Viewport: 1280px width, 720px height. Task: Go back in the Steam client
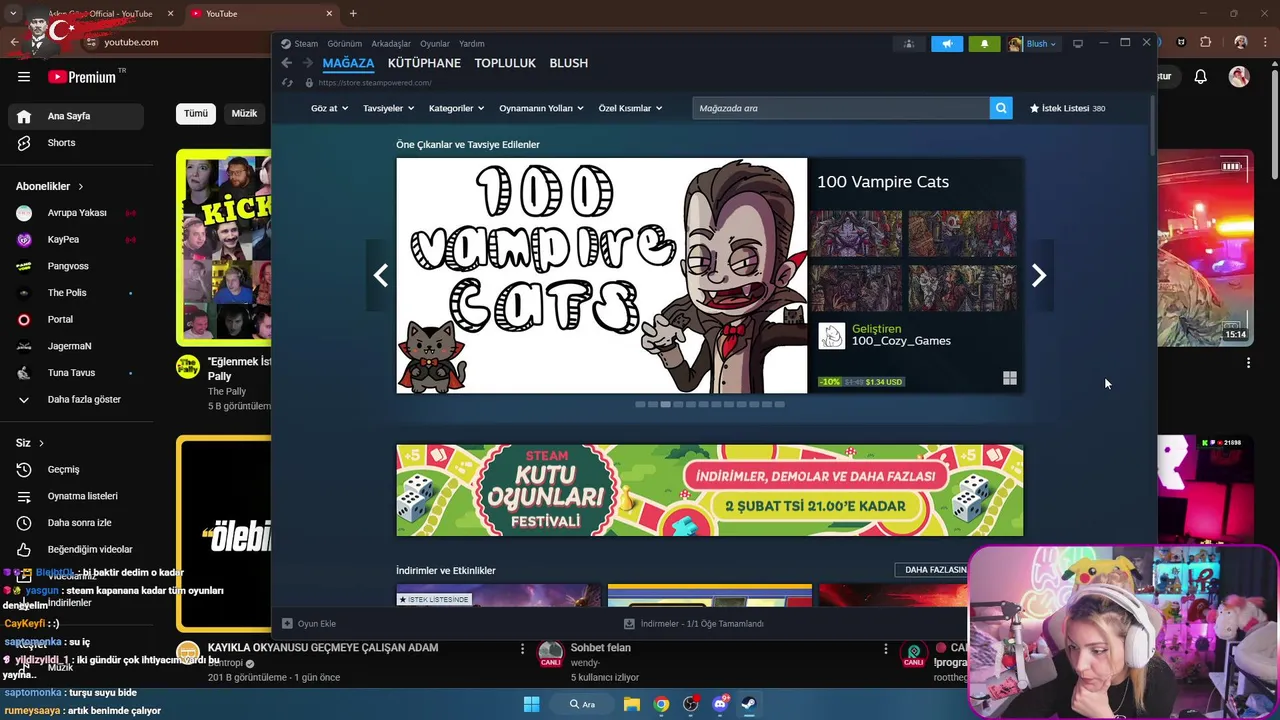pyautogui.click(x=287, y=63)
